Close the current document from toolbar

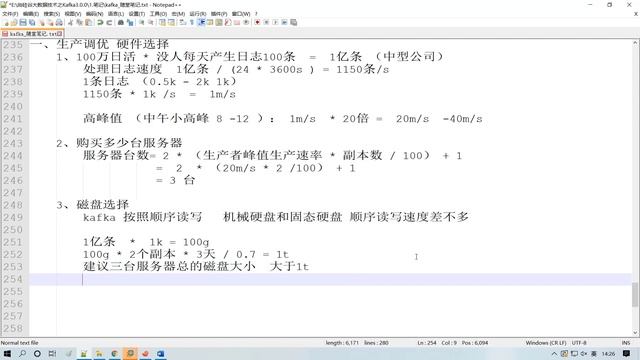42,22
